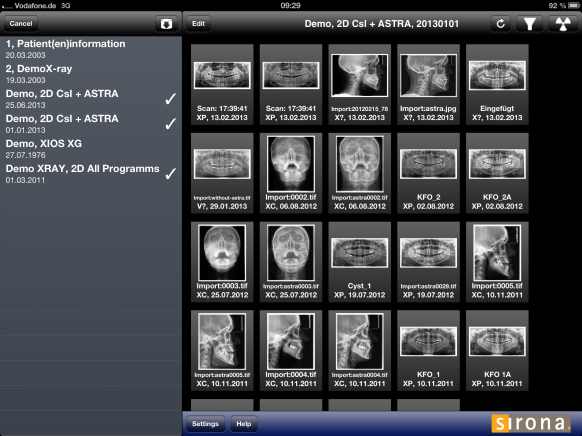Screen dimensions: 582x436
Task: Uncheck Demo, 2D CsI + ASTRA 25.06.2013
Action: pyautogui.click(x=170, y=99)
